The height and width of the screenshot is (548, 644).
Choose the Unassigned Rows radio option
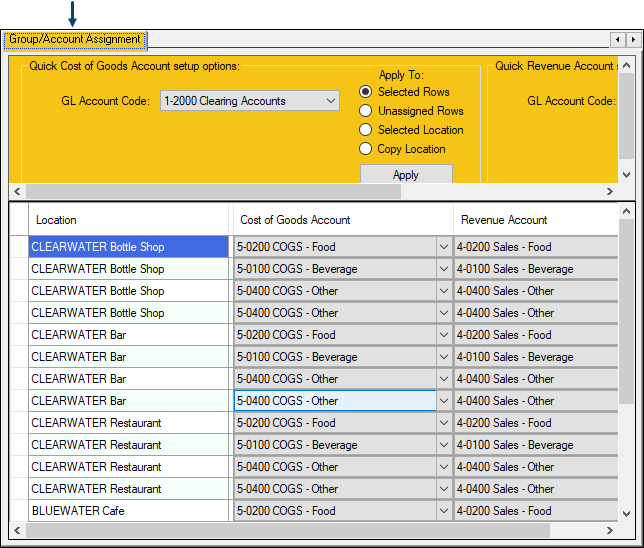(366, 111)
